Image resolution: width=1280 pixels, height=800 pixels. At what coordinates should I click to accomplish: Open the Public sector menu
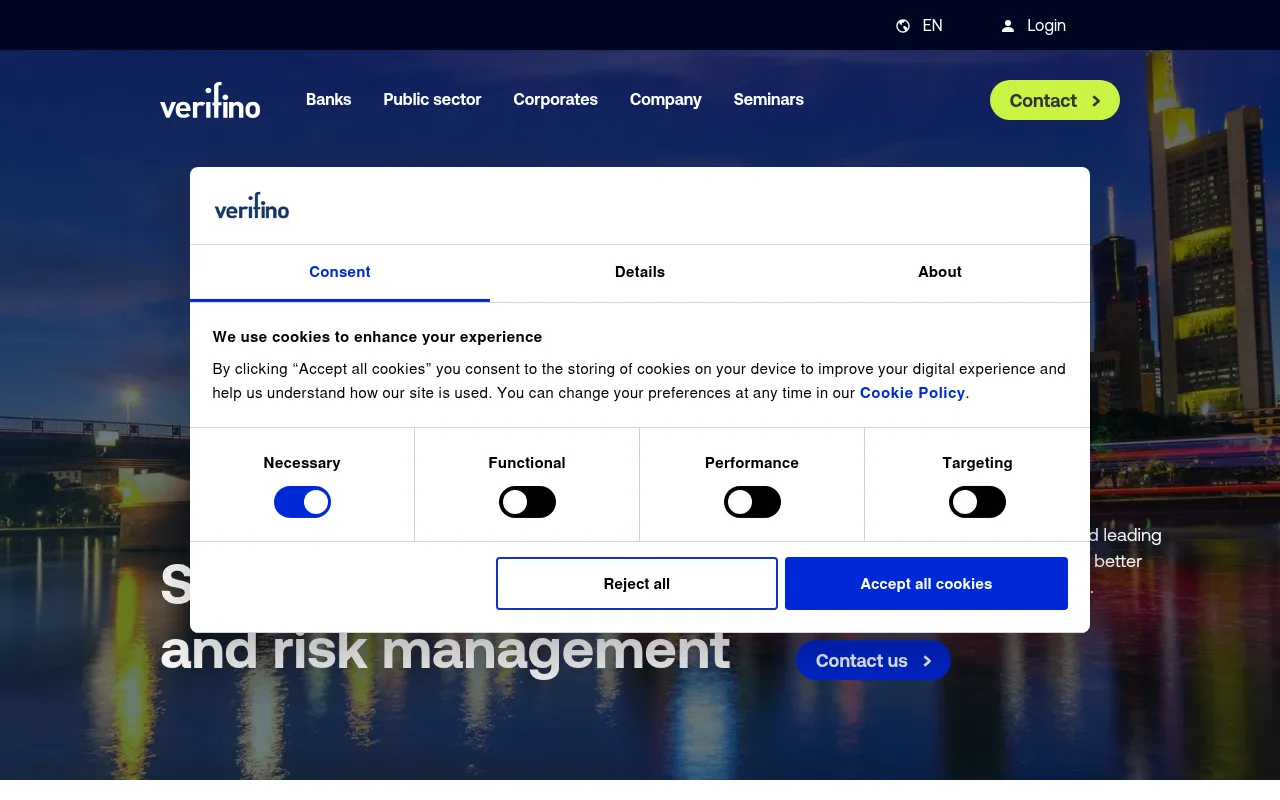[x=432, y=100]
